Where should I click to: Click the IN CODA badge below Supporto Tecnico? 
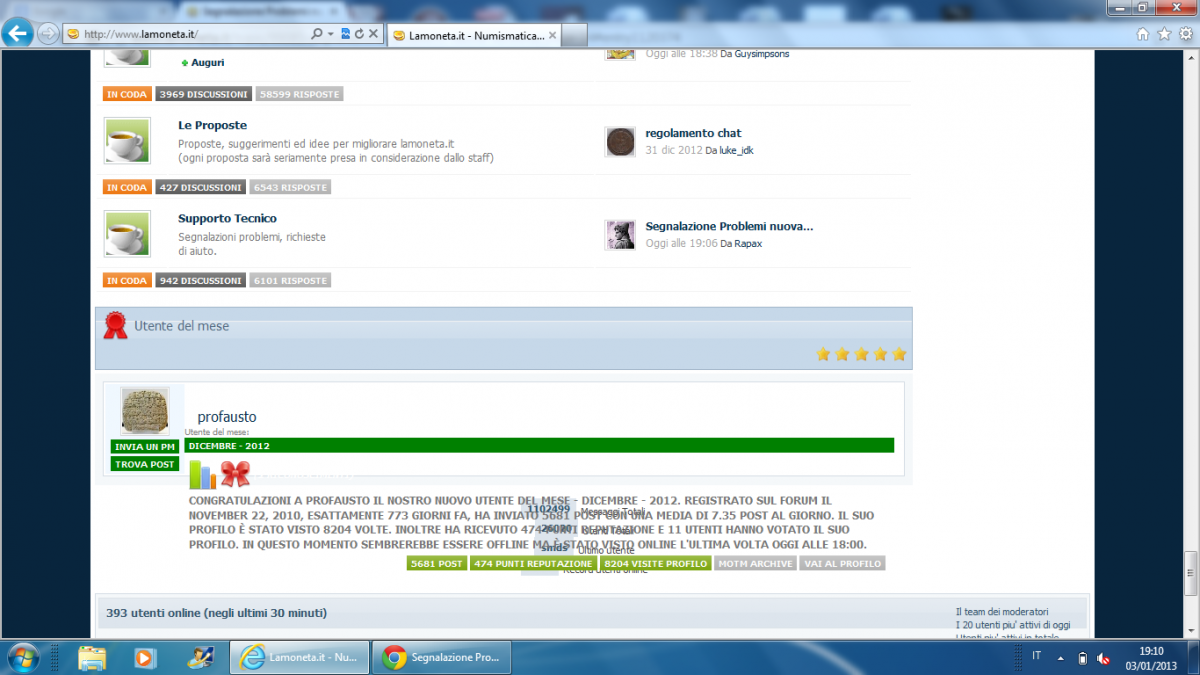pyautogui.click(x=127, y=281)
